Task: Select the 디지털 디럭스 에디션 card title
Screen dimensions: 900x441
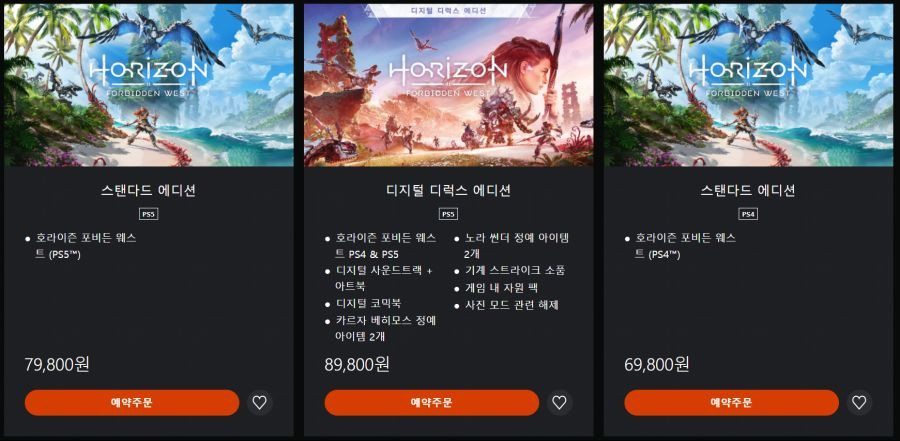Action: 449,190
